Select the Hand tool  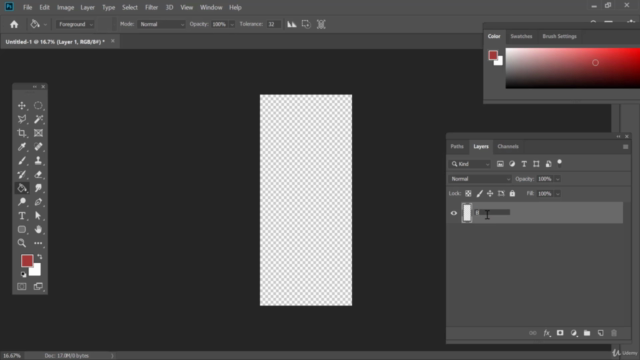[38, 229]
